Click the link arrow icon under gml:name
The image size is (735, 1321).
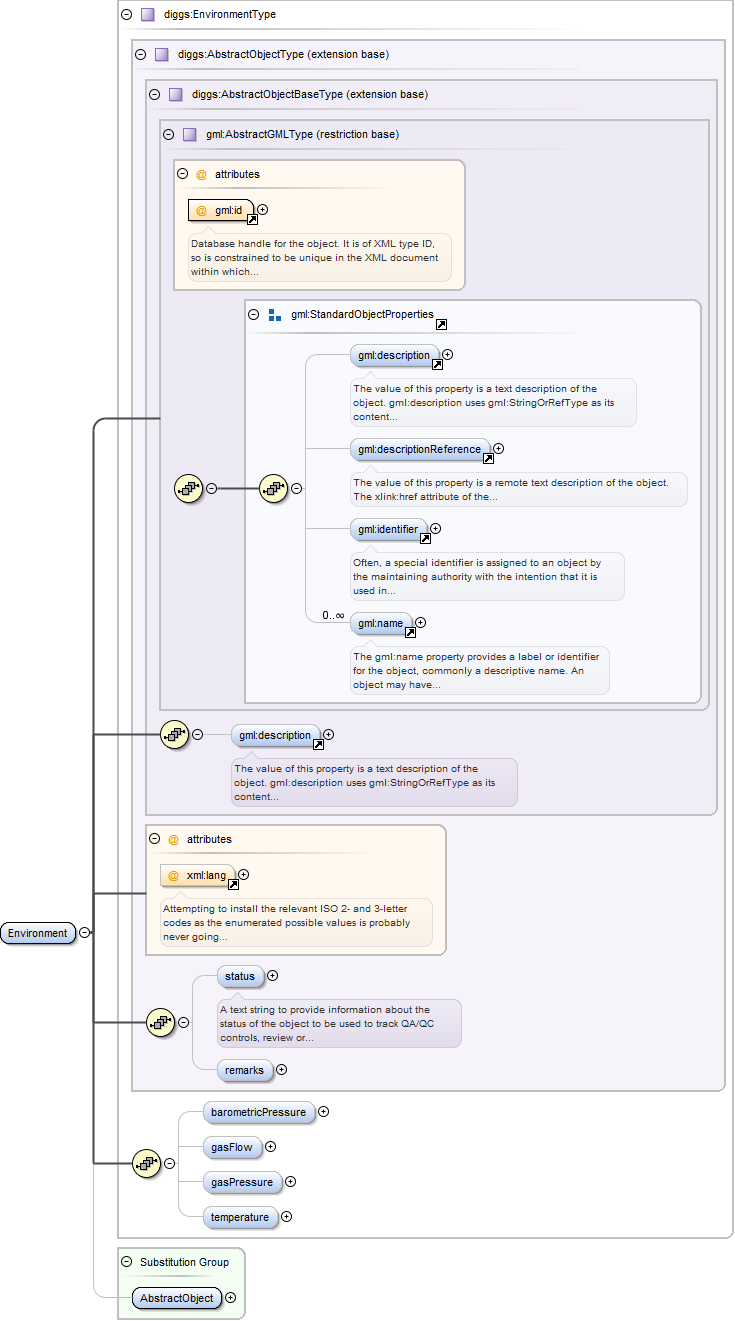click(x=410, y=632)
